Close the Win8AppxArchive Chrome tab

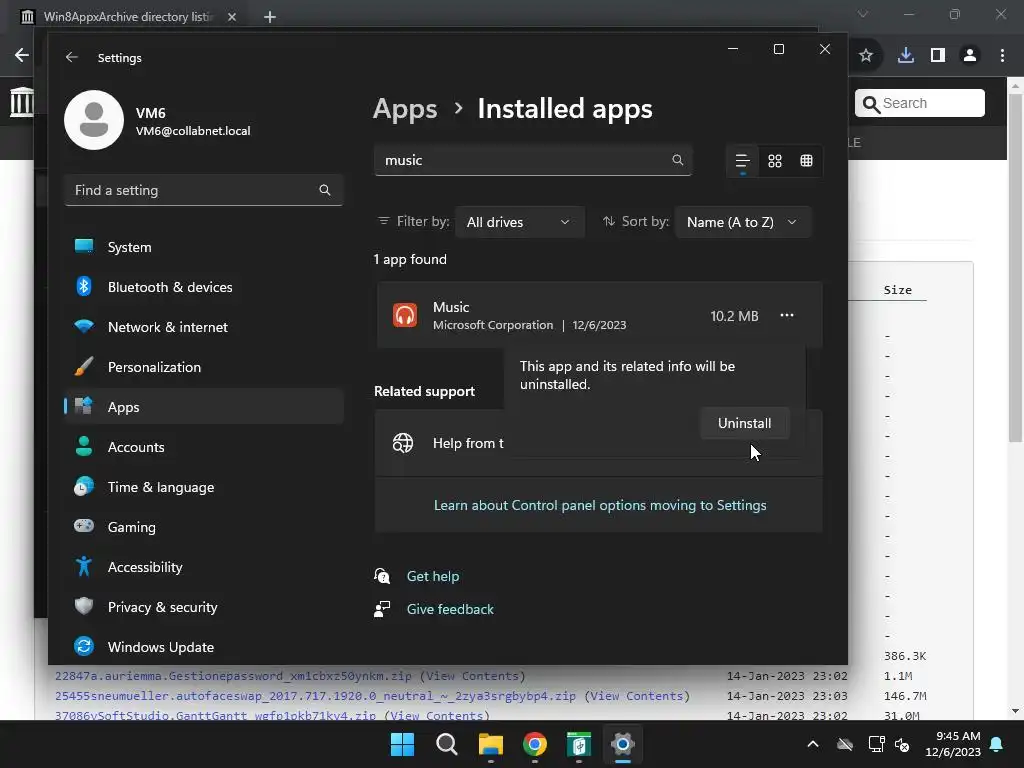232,17
